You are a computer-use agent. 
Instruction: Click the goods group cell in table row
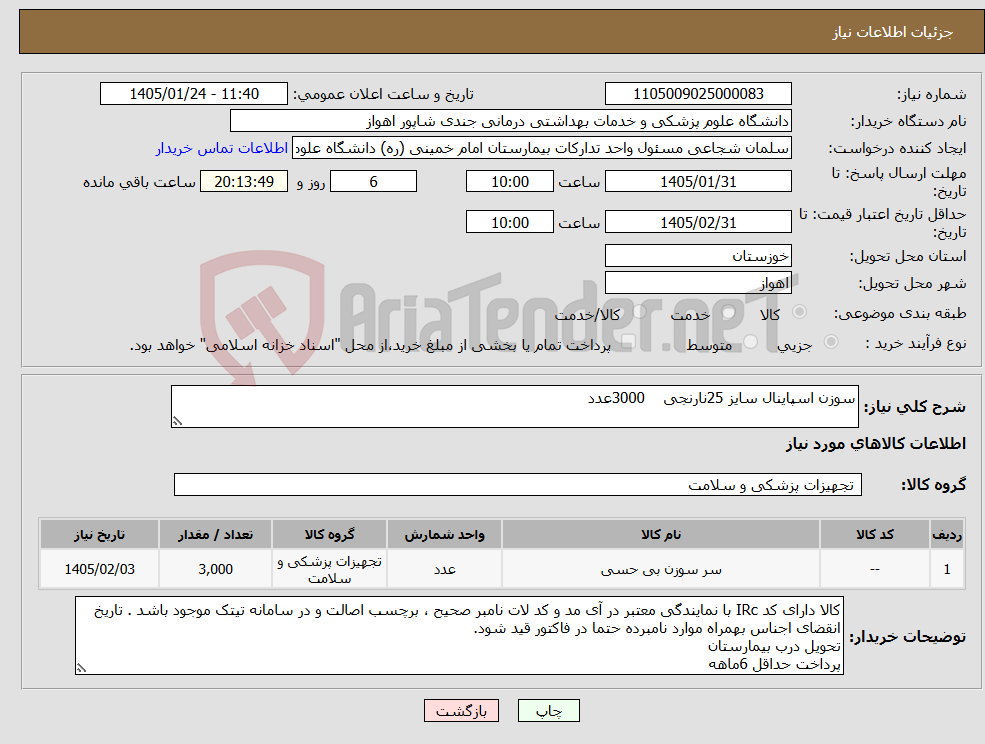pos(329,569)
